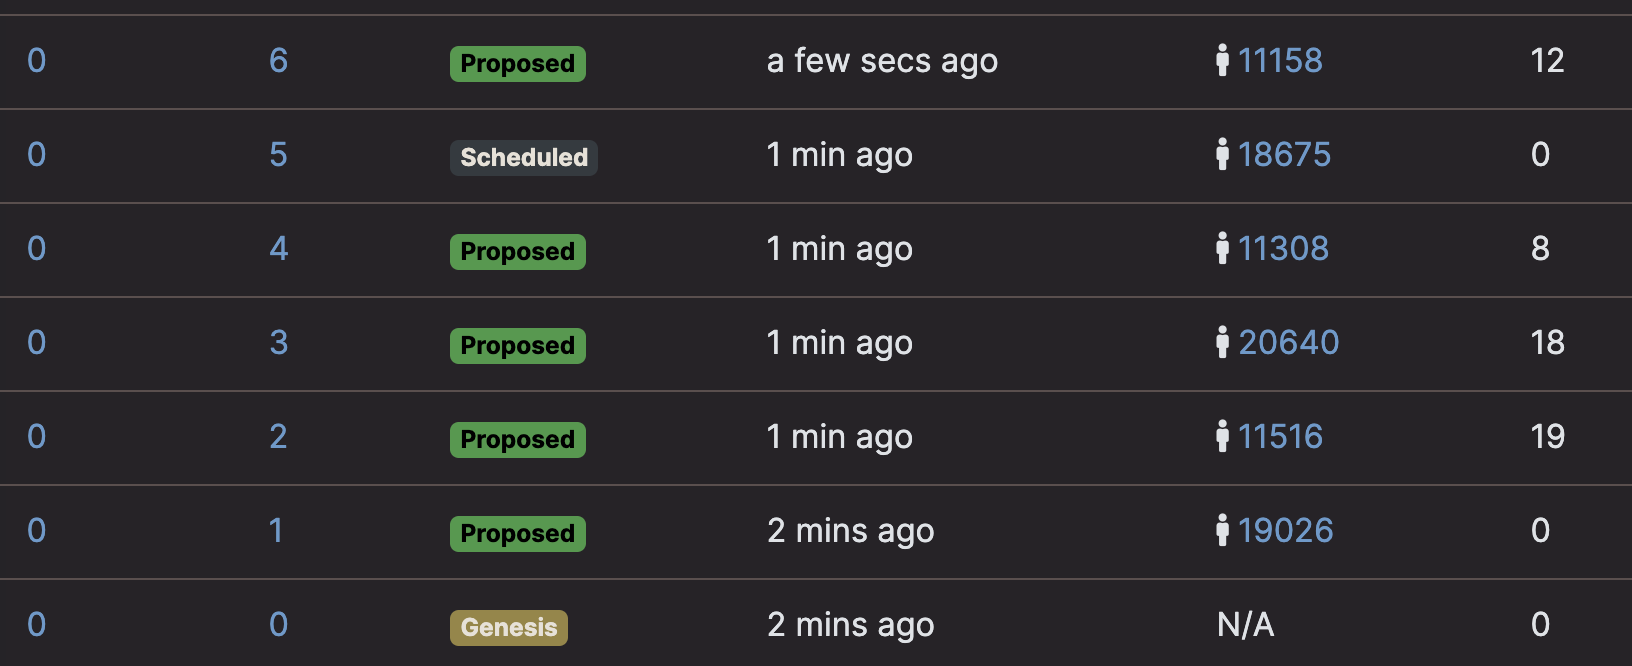Click the Proposed badge in slot 2 row

(x=518, y=439)
